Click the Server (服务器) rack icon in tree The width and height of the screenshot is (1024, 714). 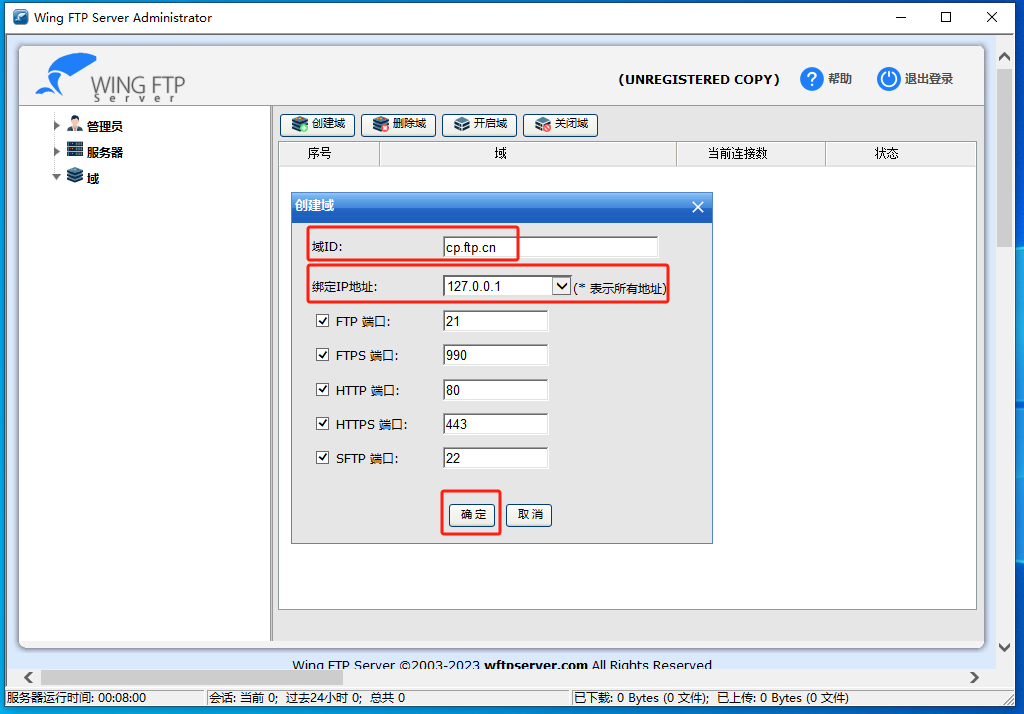tap(75, 150)
